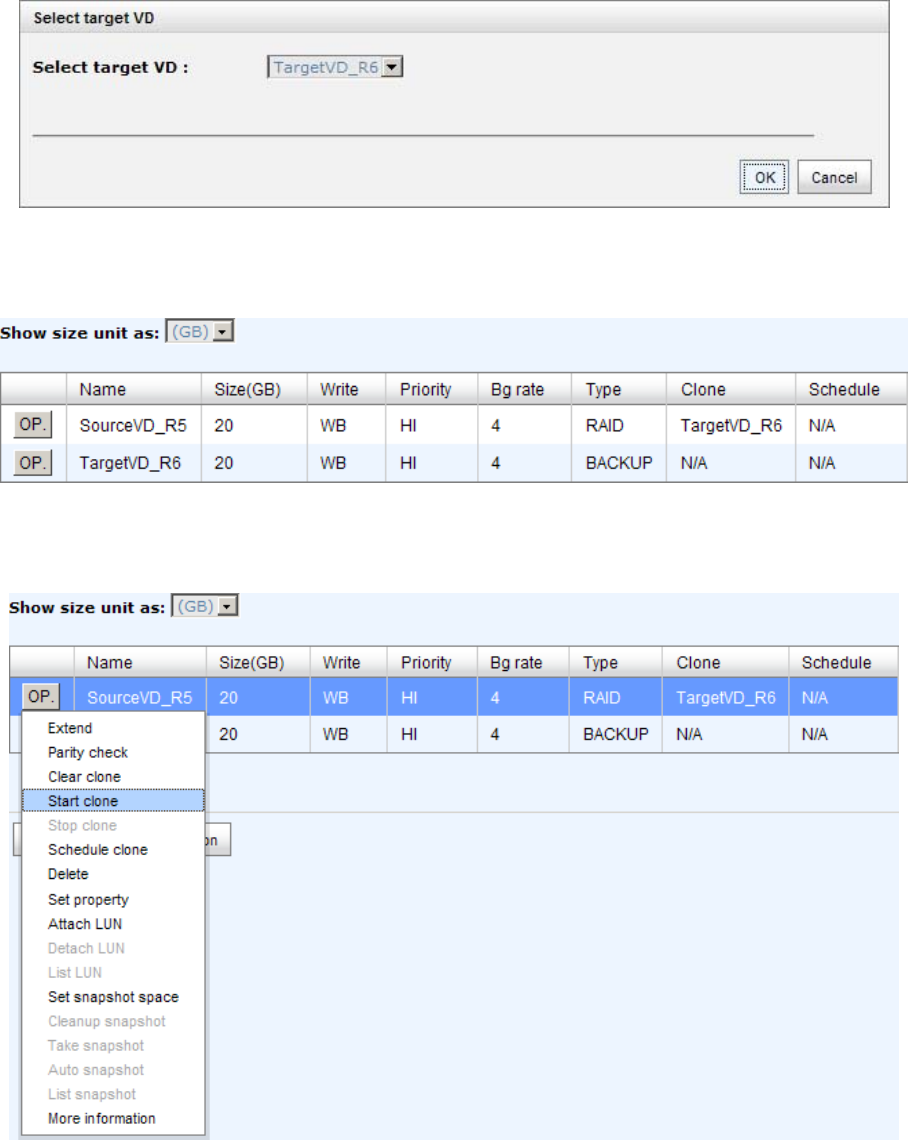Open OP. button for TargetVD_R6 in middle table
The image size is (908, 1140).
point(33,462)
